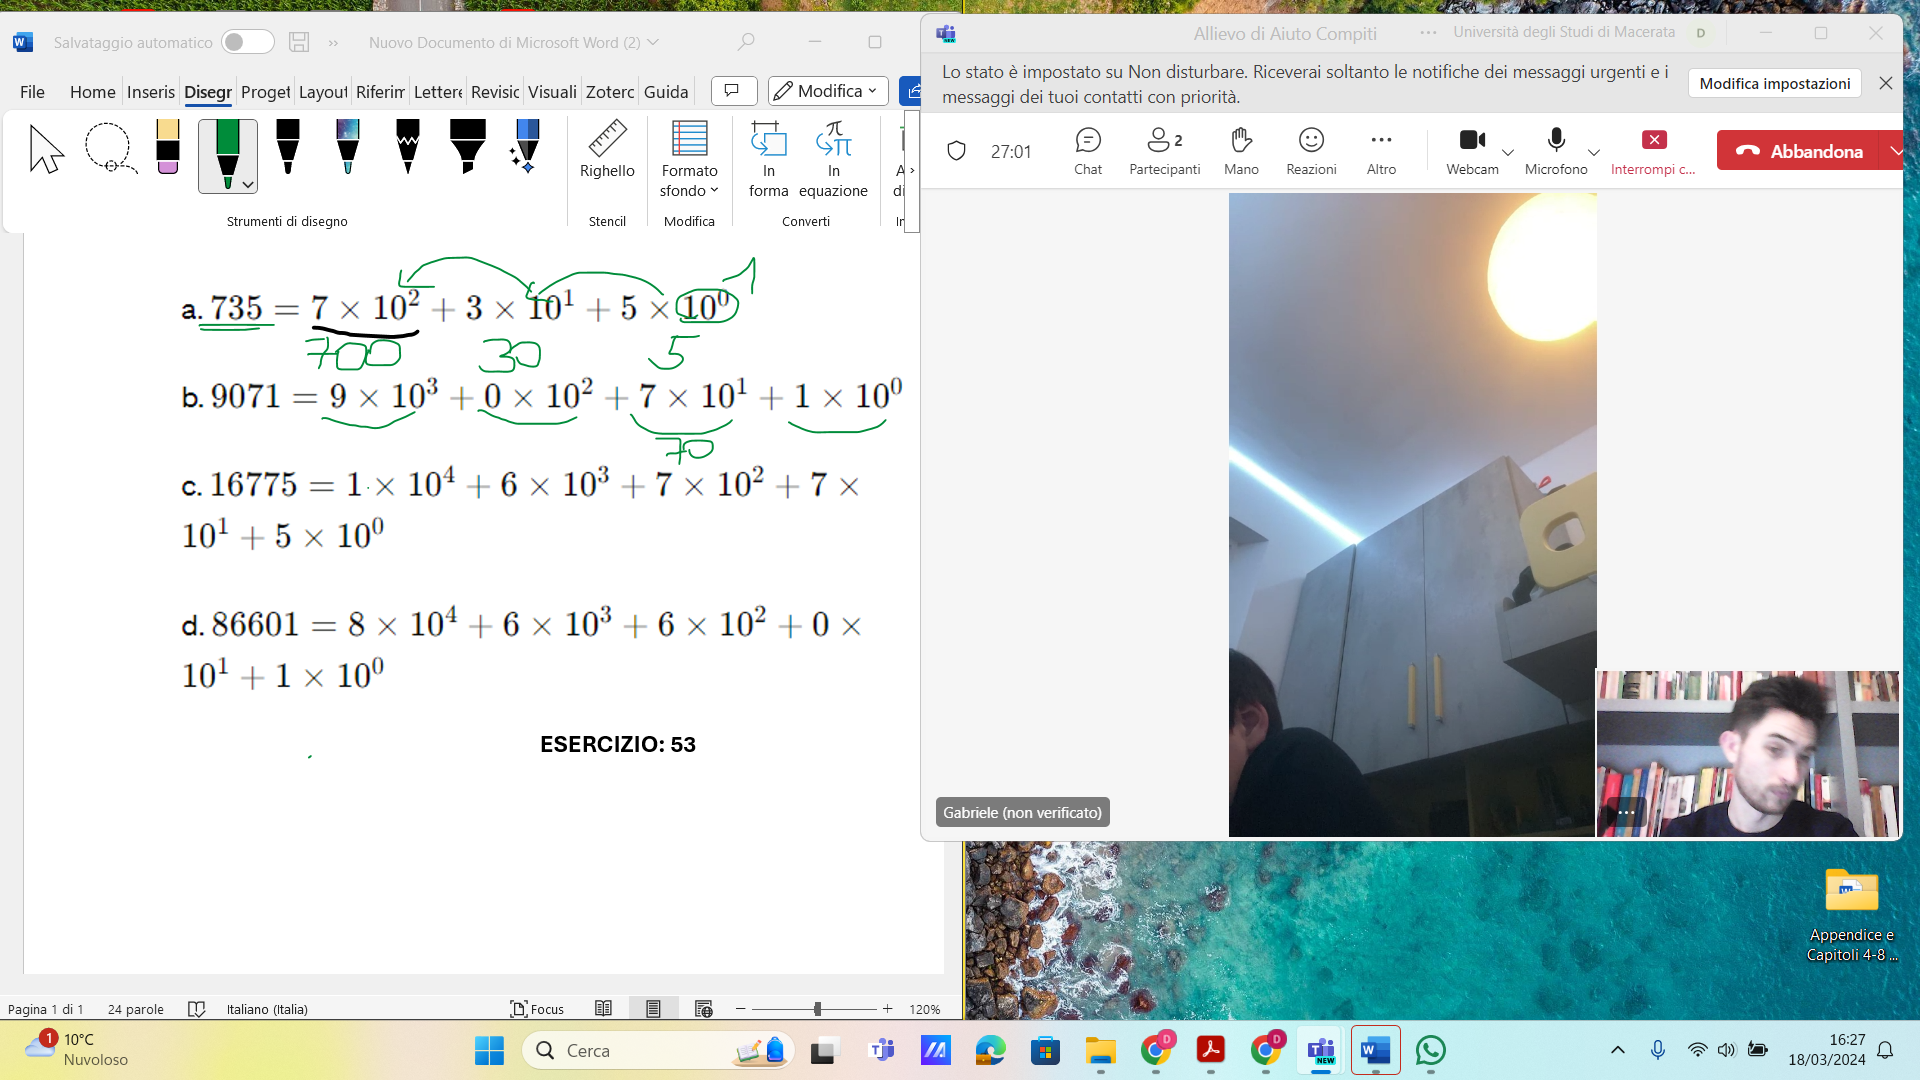Toggle the Salvataggio automatico switch
Viewport: 1920px width, 1080px height.
[x=247, y=42]
